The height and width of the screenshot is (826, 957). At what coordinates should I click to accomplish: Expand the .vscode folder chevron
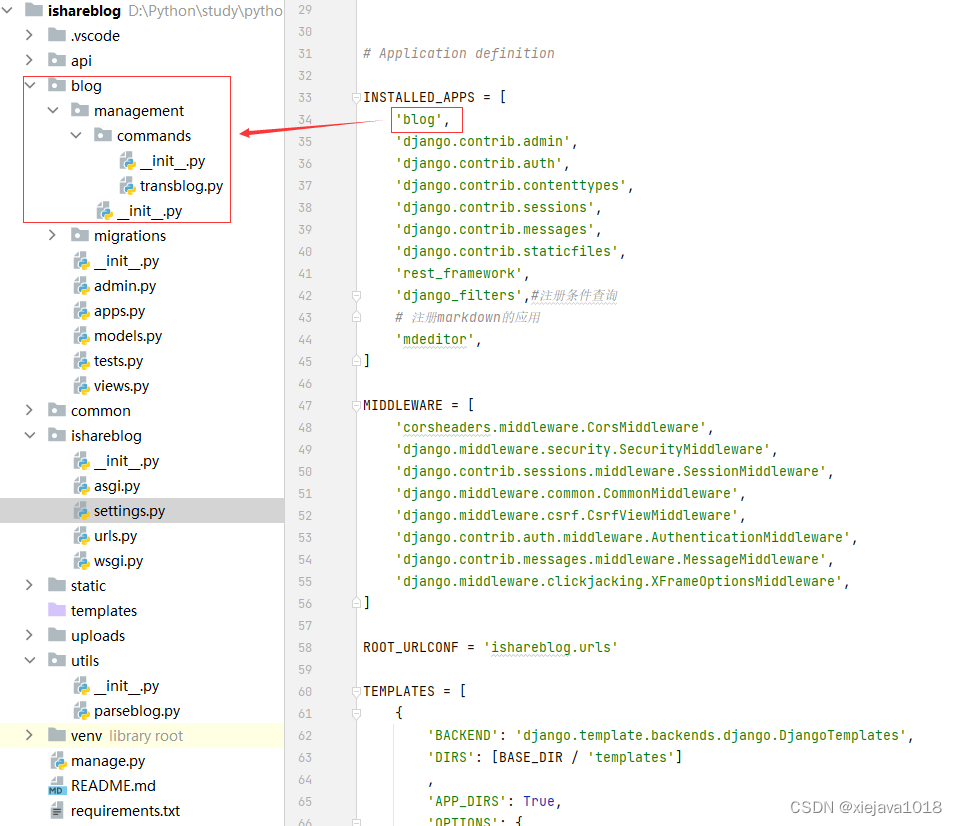coord(29,35)
